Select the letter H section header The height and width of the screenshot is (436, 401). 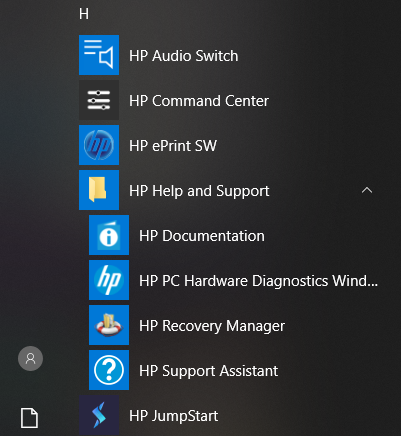pyautogui.click(x=84, y=14)
